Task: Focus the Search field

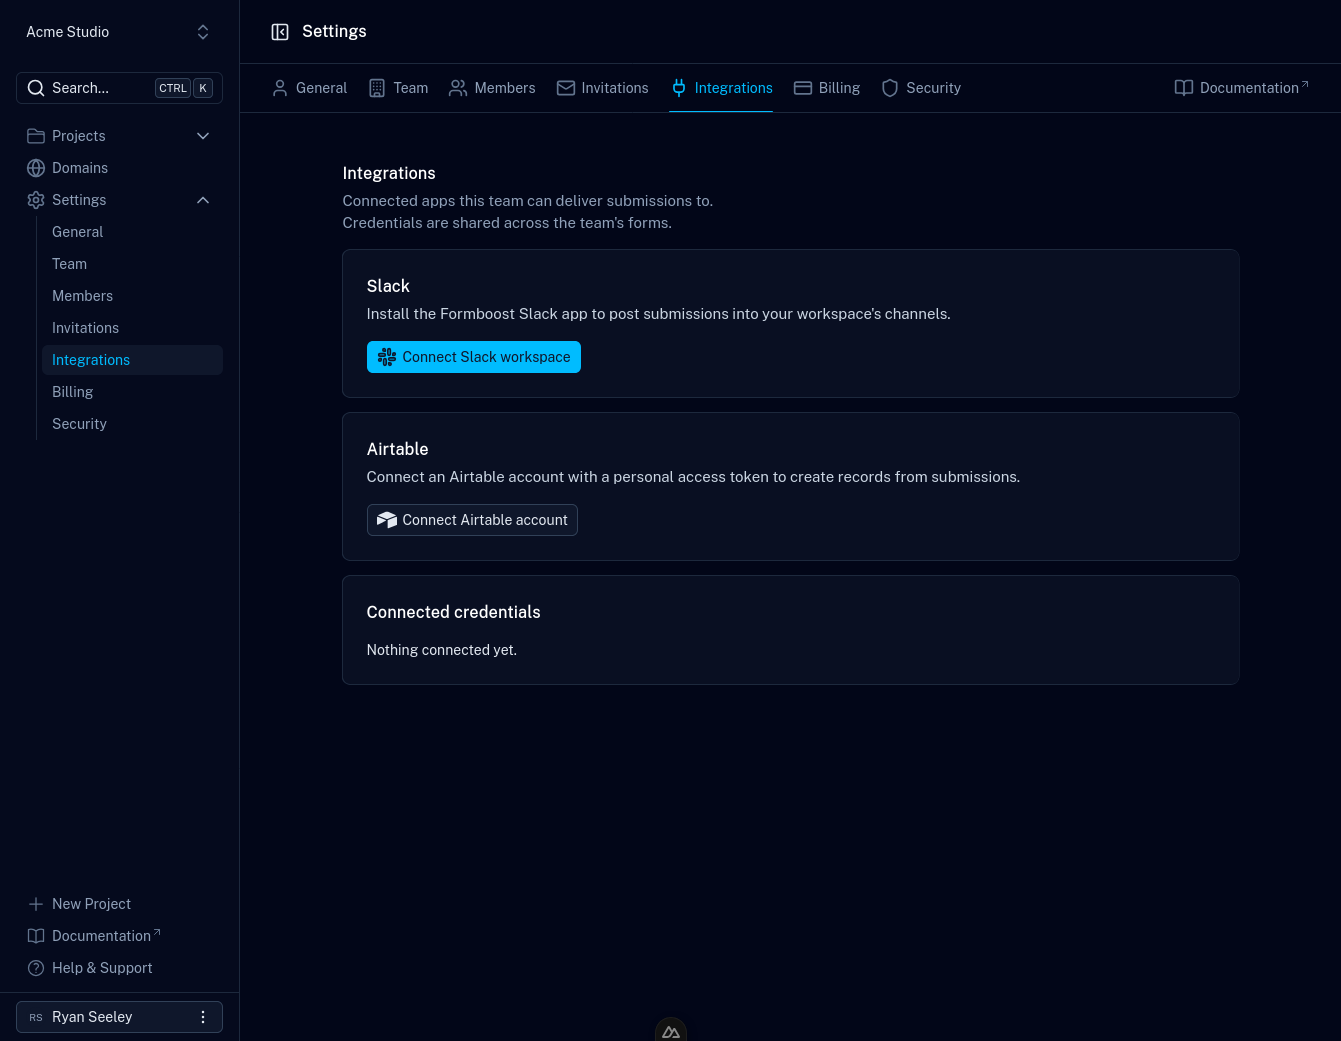Action: tap(119, 88)
